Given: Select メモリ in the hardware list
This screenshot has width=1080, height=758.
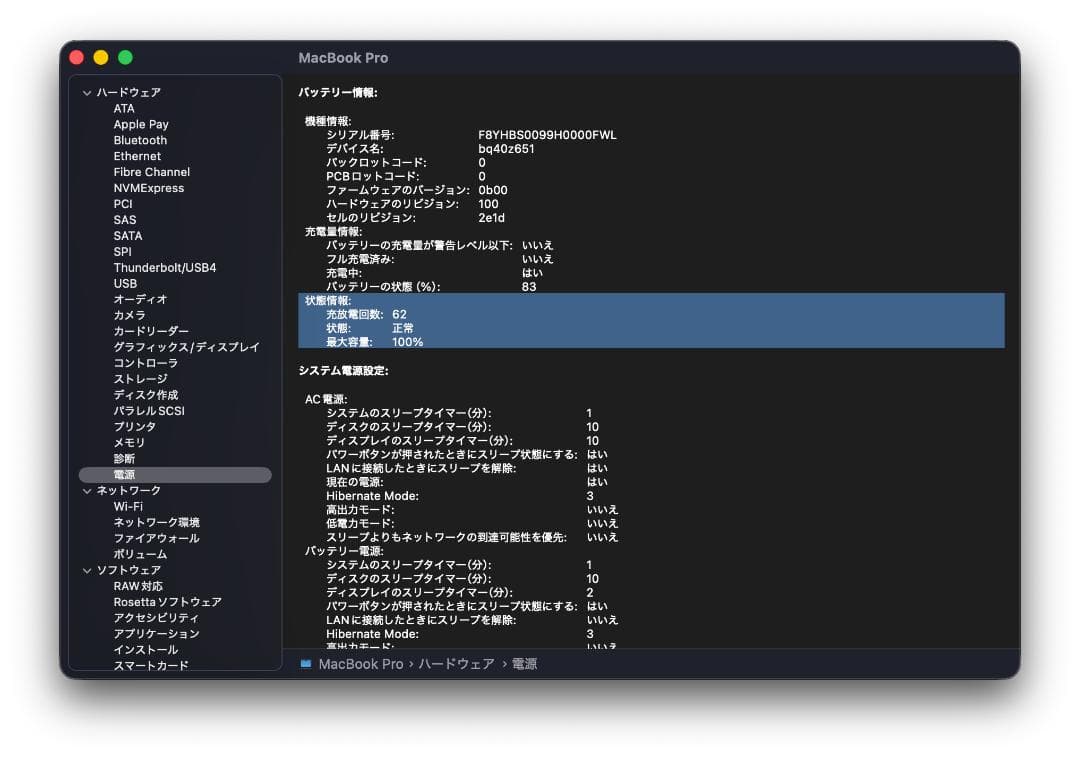Looking at the screenshot, I should [127, 442].
